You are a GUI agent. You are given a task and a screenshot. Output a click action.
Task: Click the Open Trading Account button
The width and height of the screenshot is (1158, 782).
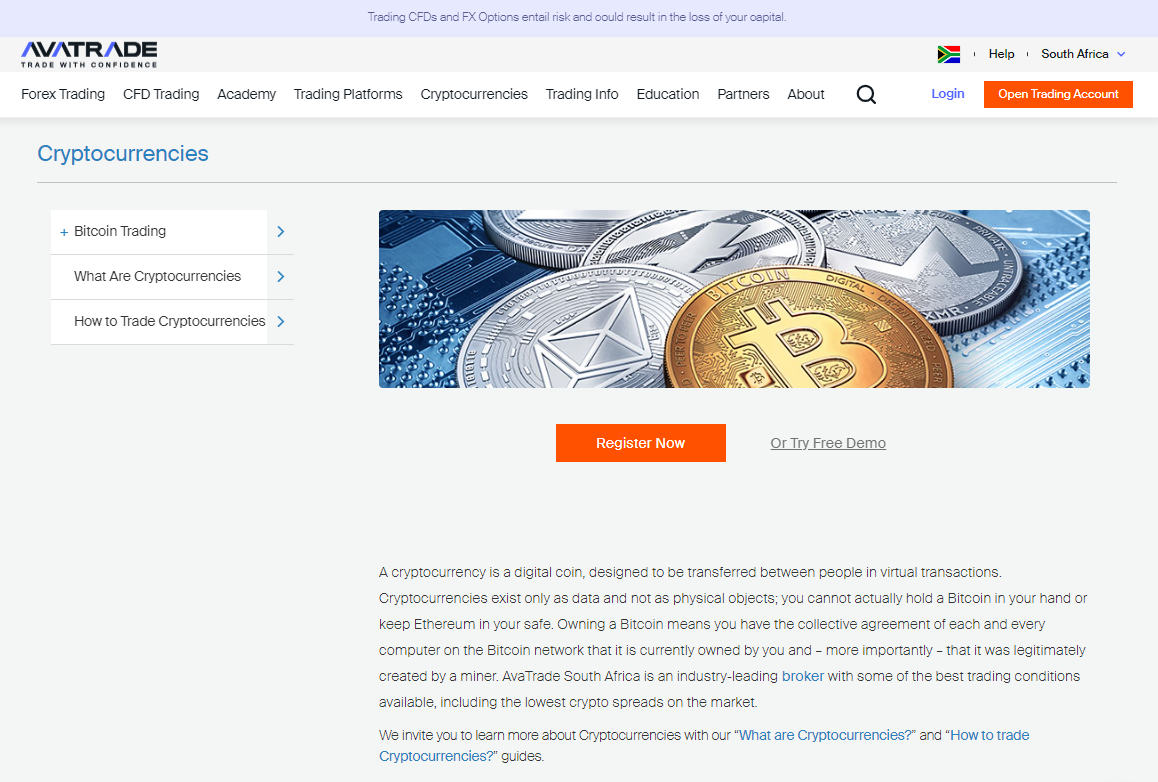coord(1057,94)
